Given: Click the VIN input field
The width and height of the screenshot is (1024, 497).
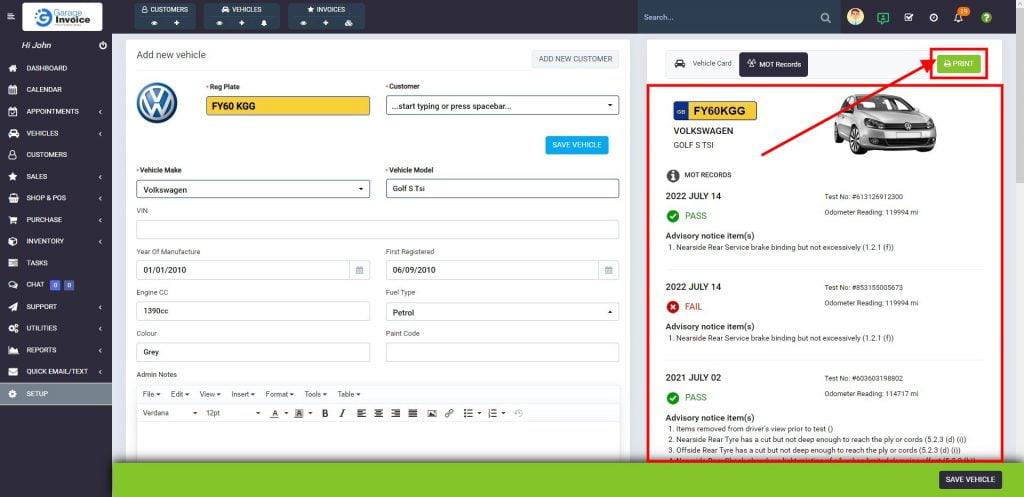Looking at the screenshot, I should pyautogui.click(x=377, y=229).
